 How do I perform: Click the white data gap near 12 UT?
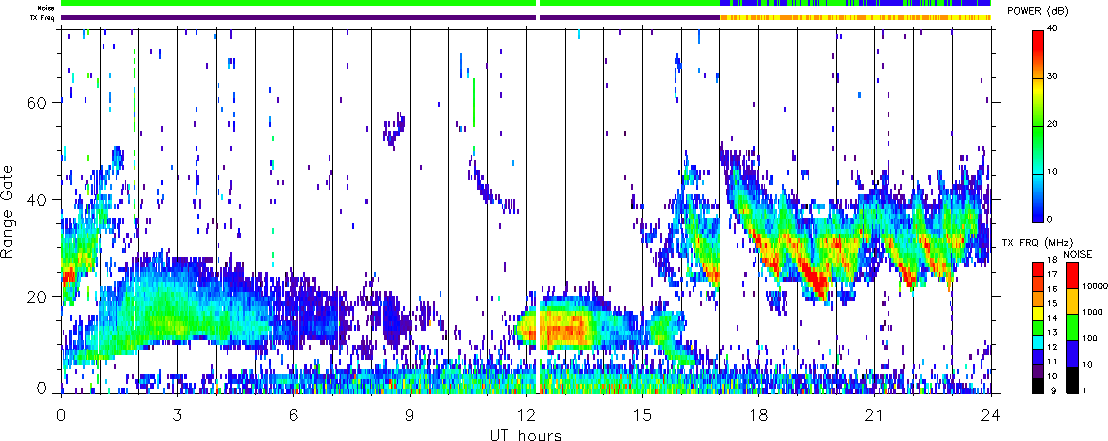(539, 212)
